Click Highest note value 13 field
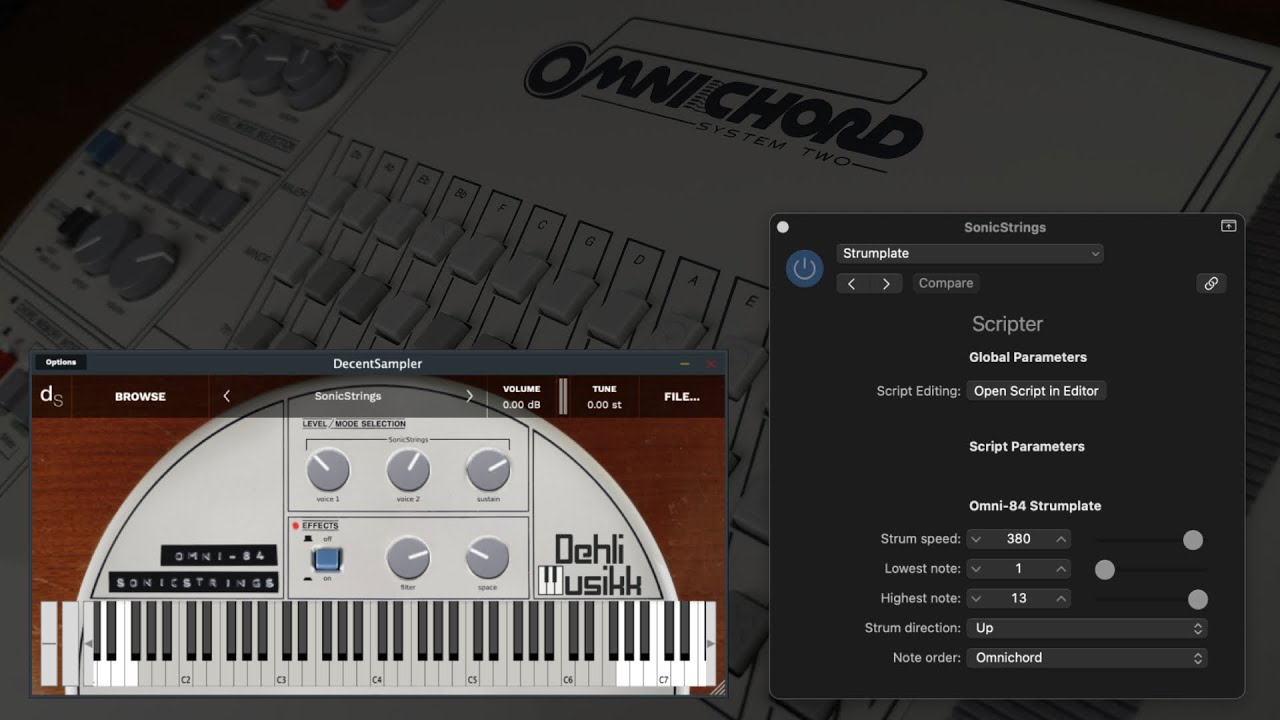 tap(1019, 599)
